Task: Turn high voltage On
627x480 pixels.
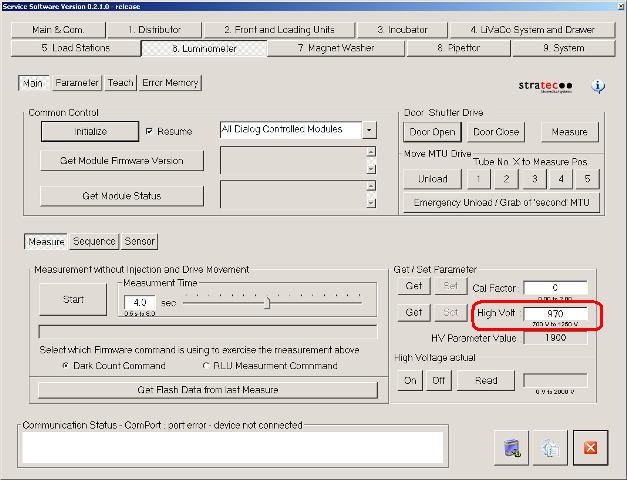Action: pos(410,380)
